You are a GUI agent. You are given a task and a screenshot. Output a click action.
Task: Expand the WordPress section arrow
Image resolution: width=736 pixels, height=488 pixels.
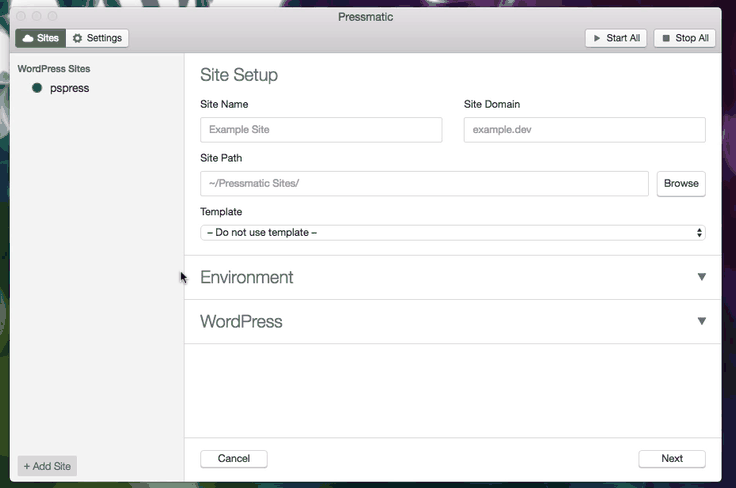pos(702,321)
